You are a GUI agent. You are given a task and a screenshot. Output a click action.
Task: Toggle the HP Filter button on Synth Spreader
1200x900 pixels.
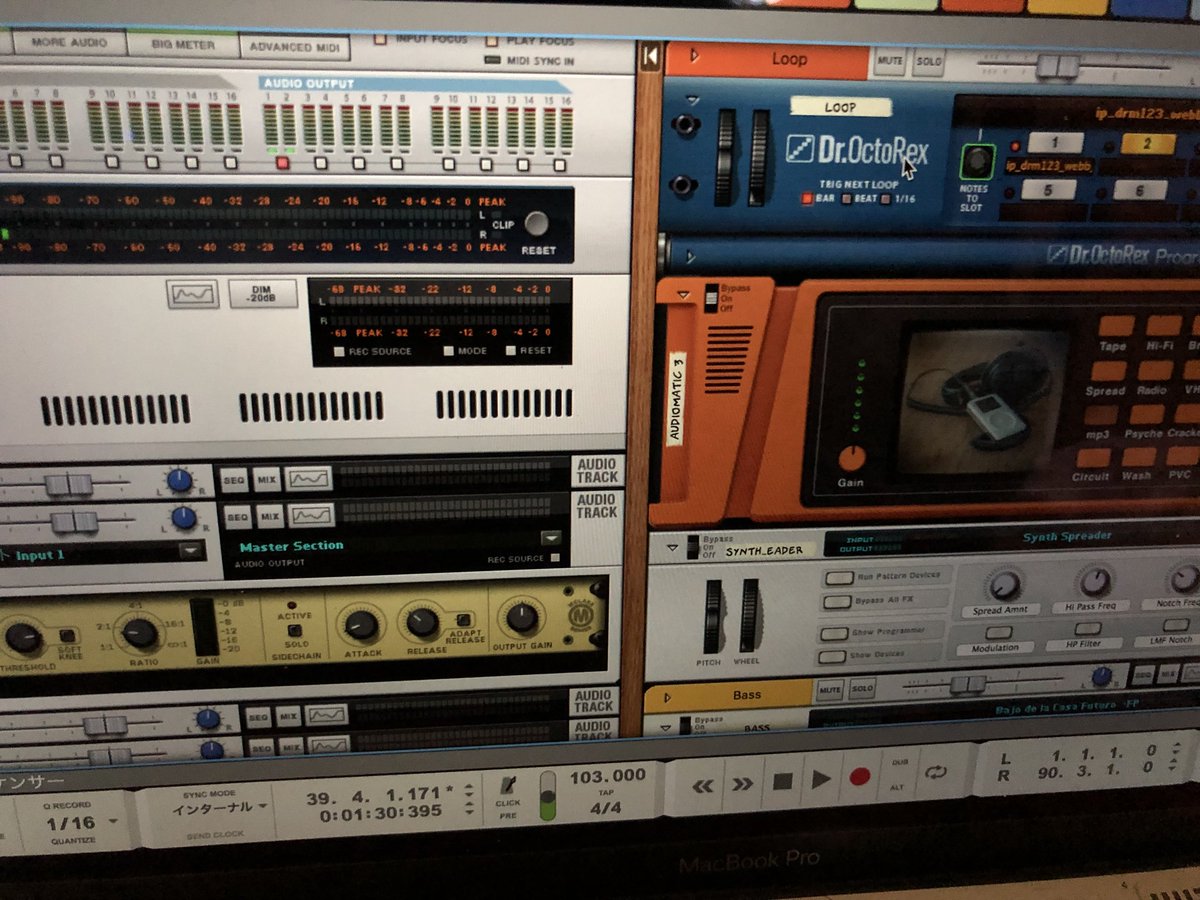point(1087,630)
